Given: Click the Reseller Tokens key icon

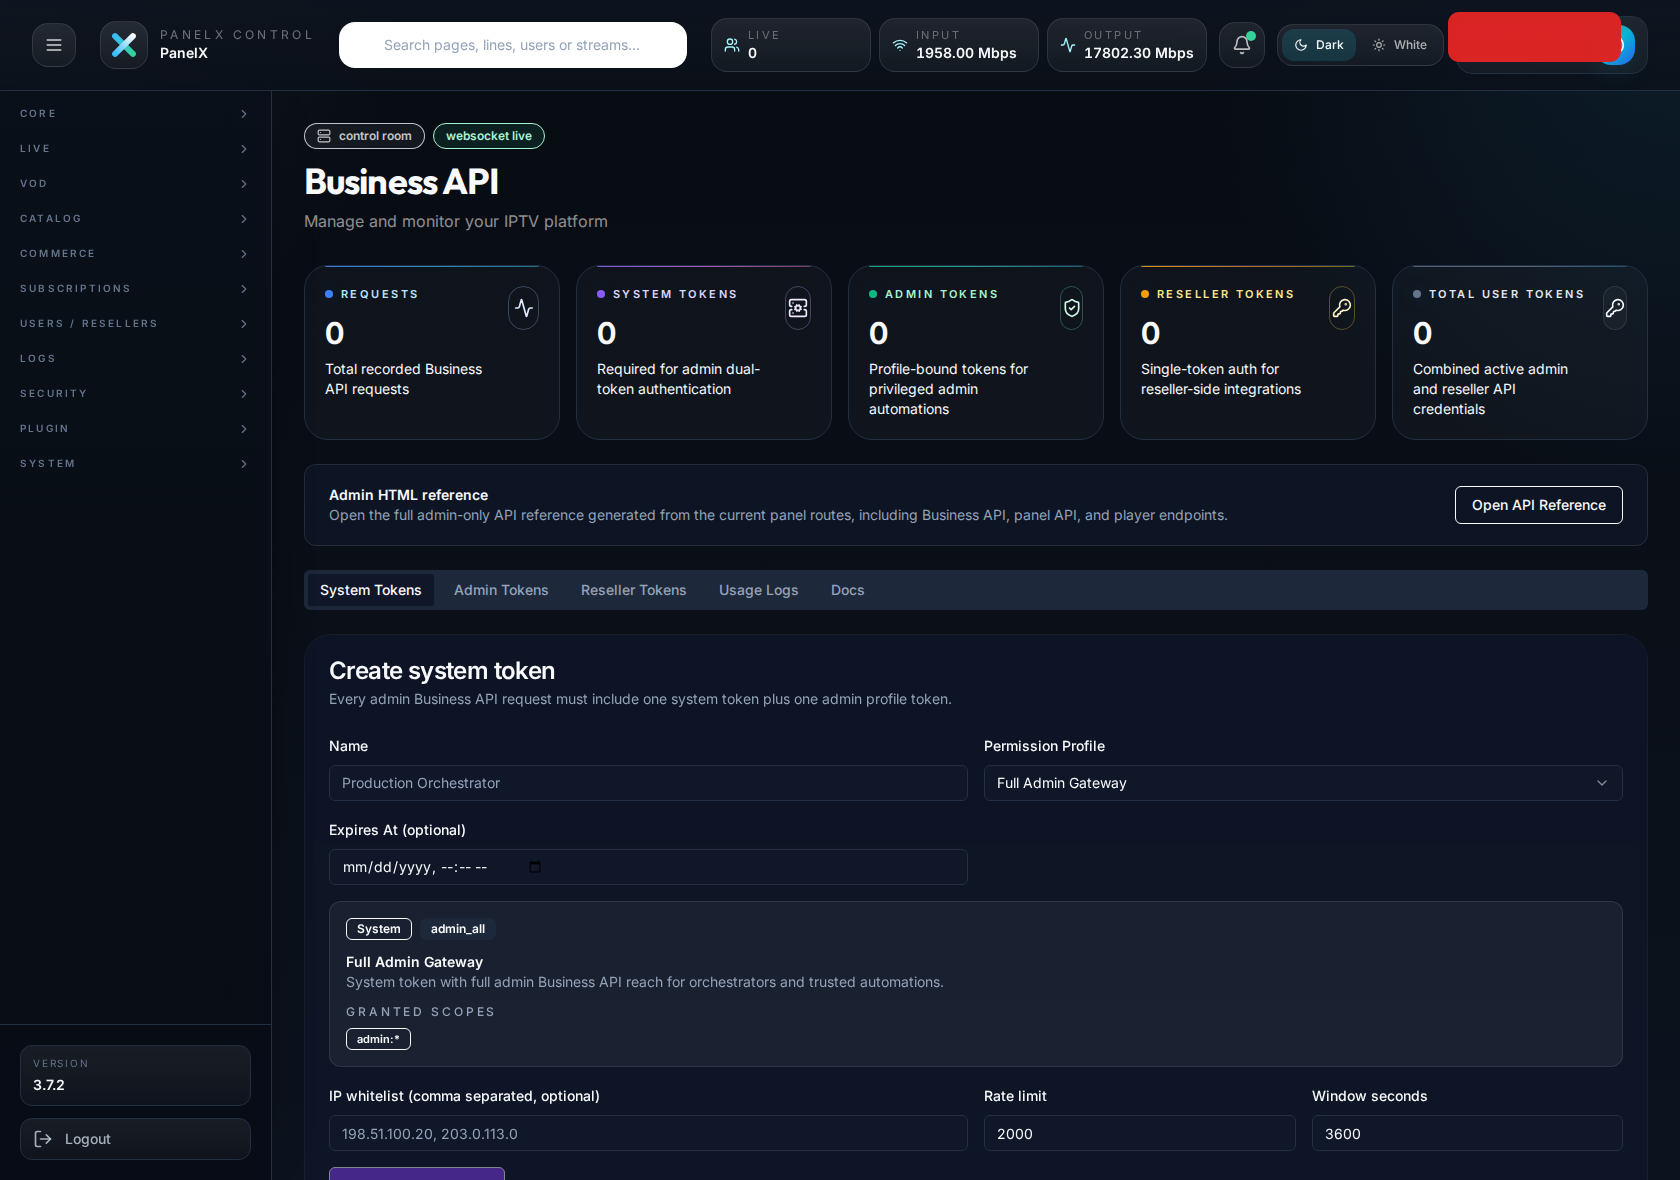Looking at the screenshot, I should [x=1342, y=308].
